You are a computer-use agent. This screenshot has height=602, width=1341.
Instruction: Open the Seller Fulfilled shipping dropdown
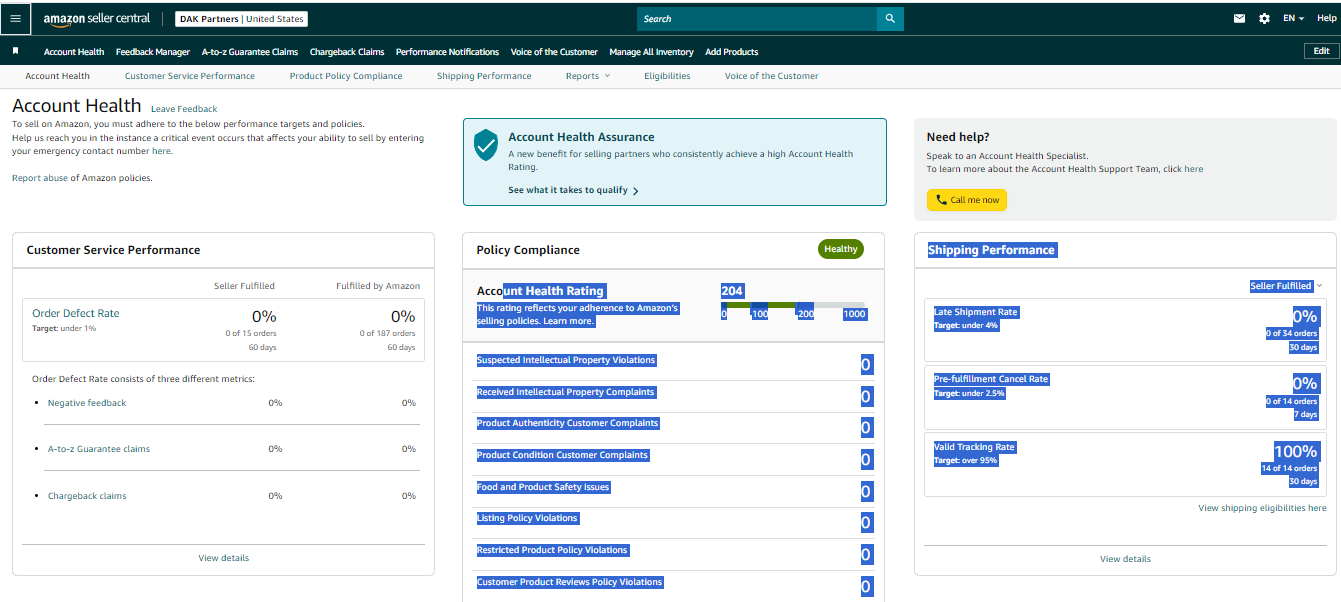click(1286, 286)
